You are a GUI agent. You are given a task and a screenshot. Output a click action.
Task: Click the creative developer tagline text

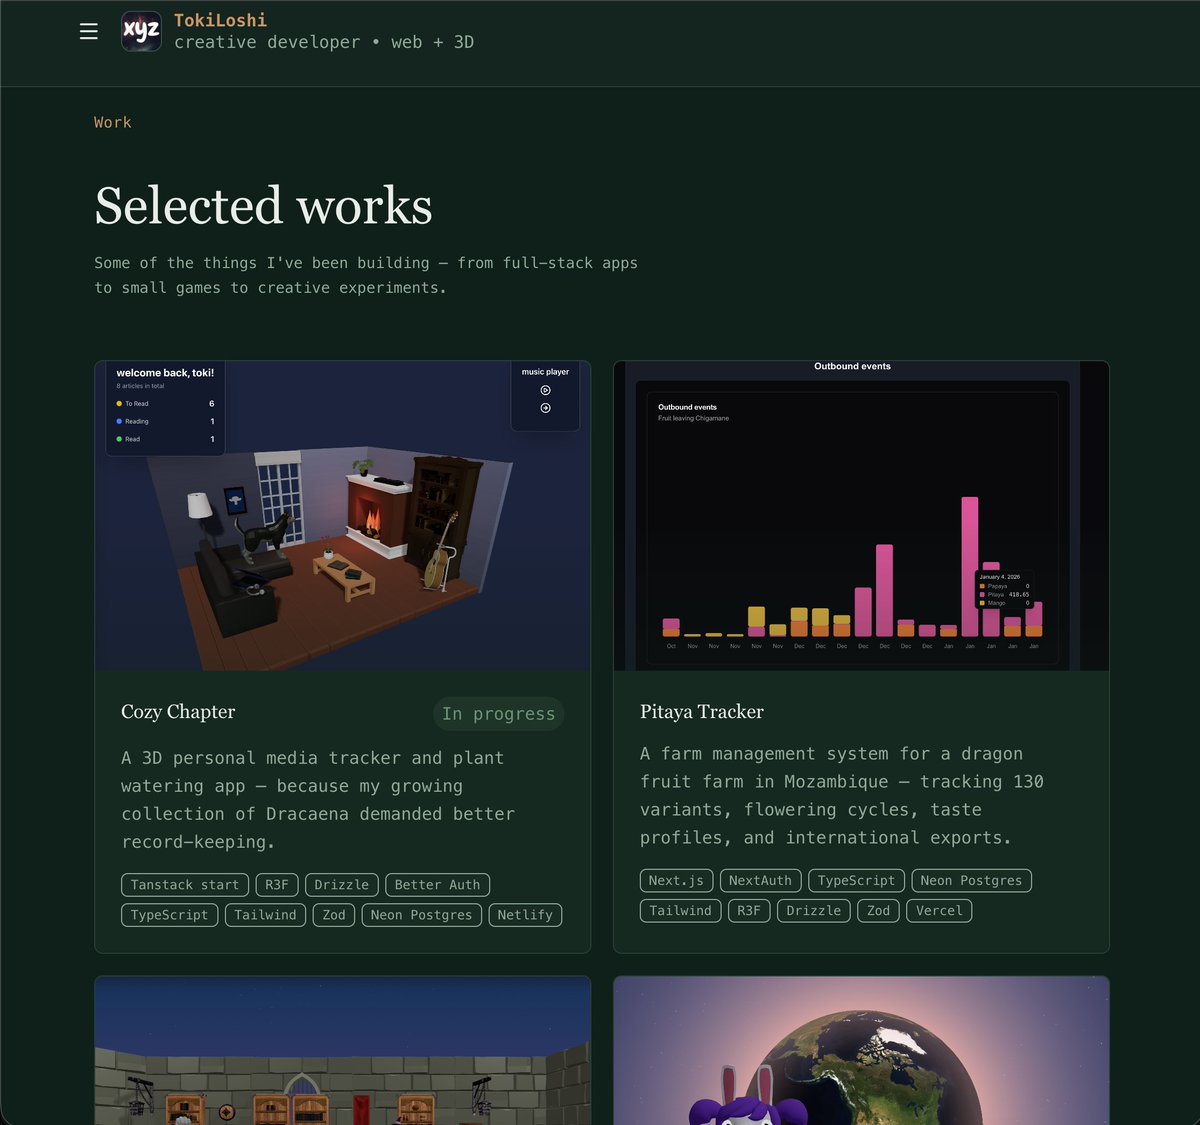324,42
